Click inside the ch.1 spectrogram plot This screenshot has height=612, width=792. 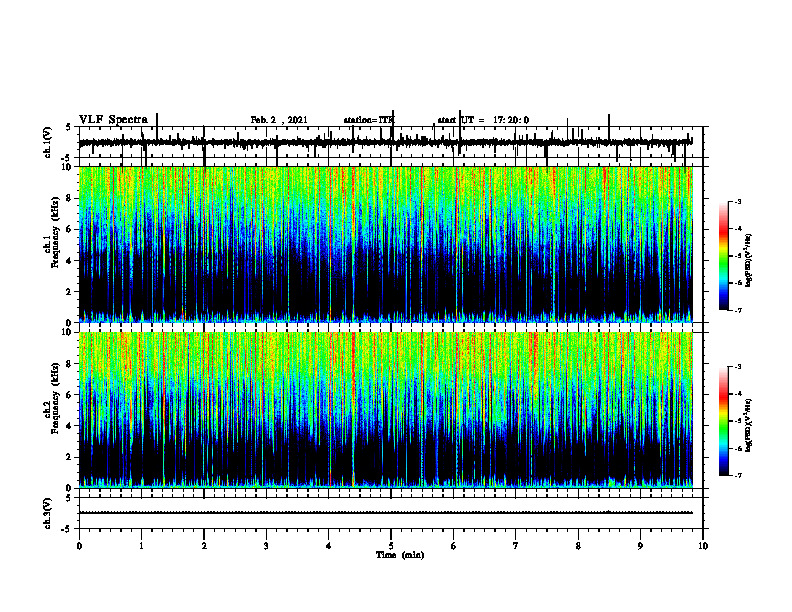point(386,244)
